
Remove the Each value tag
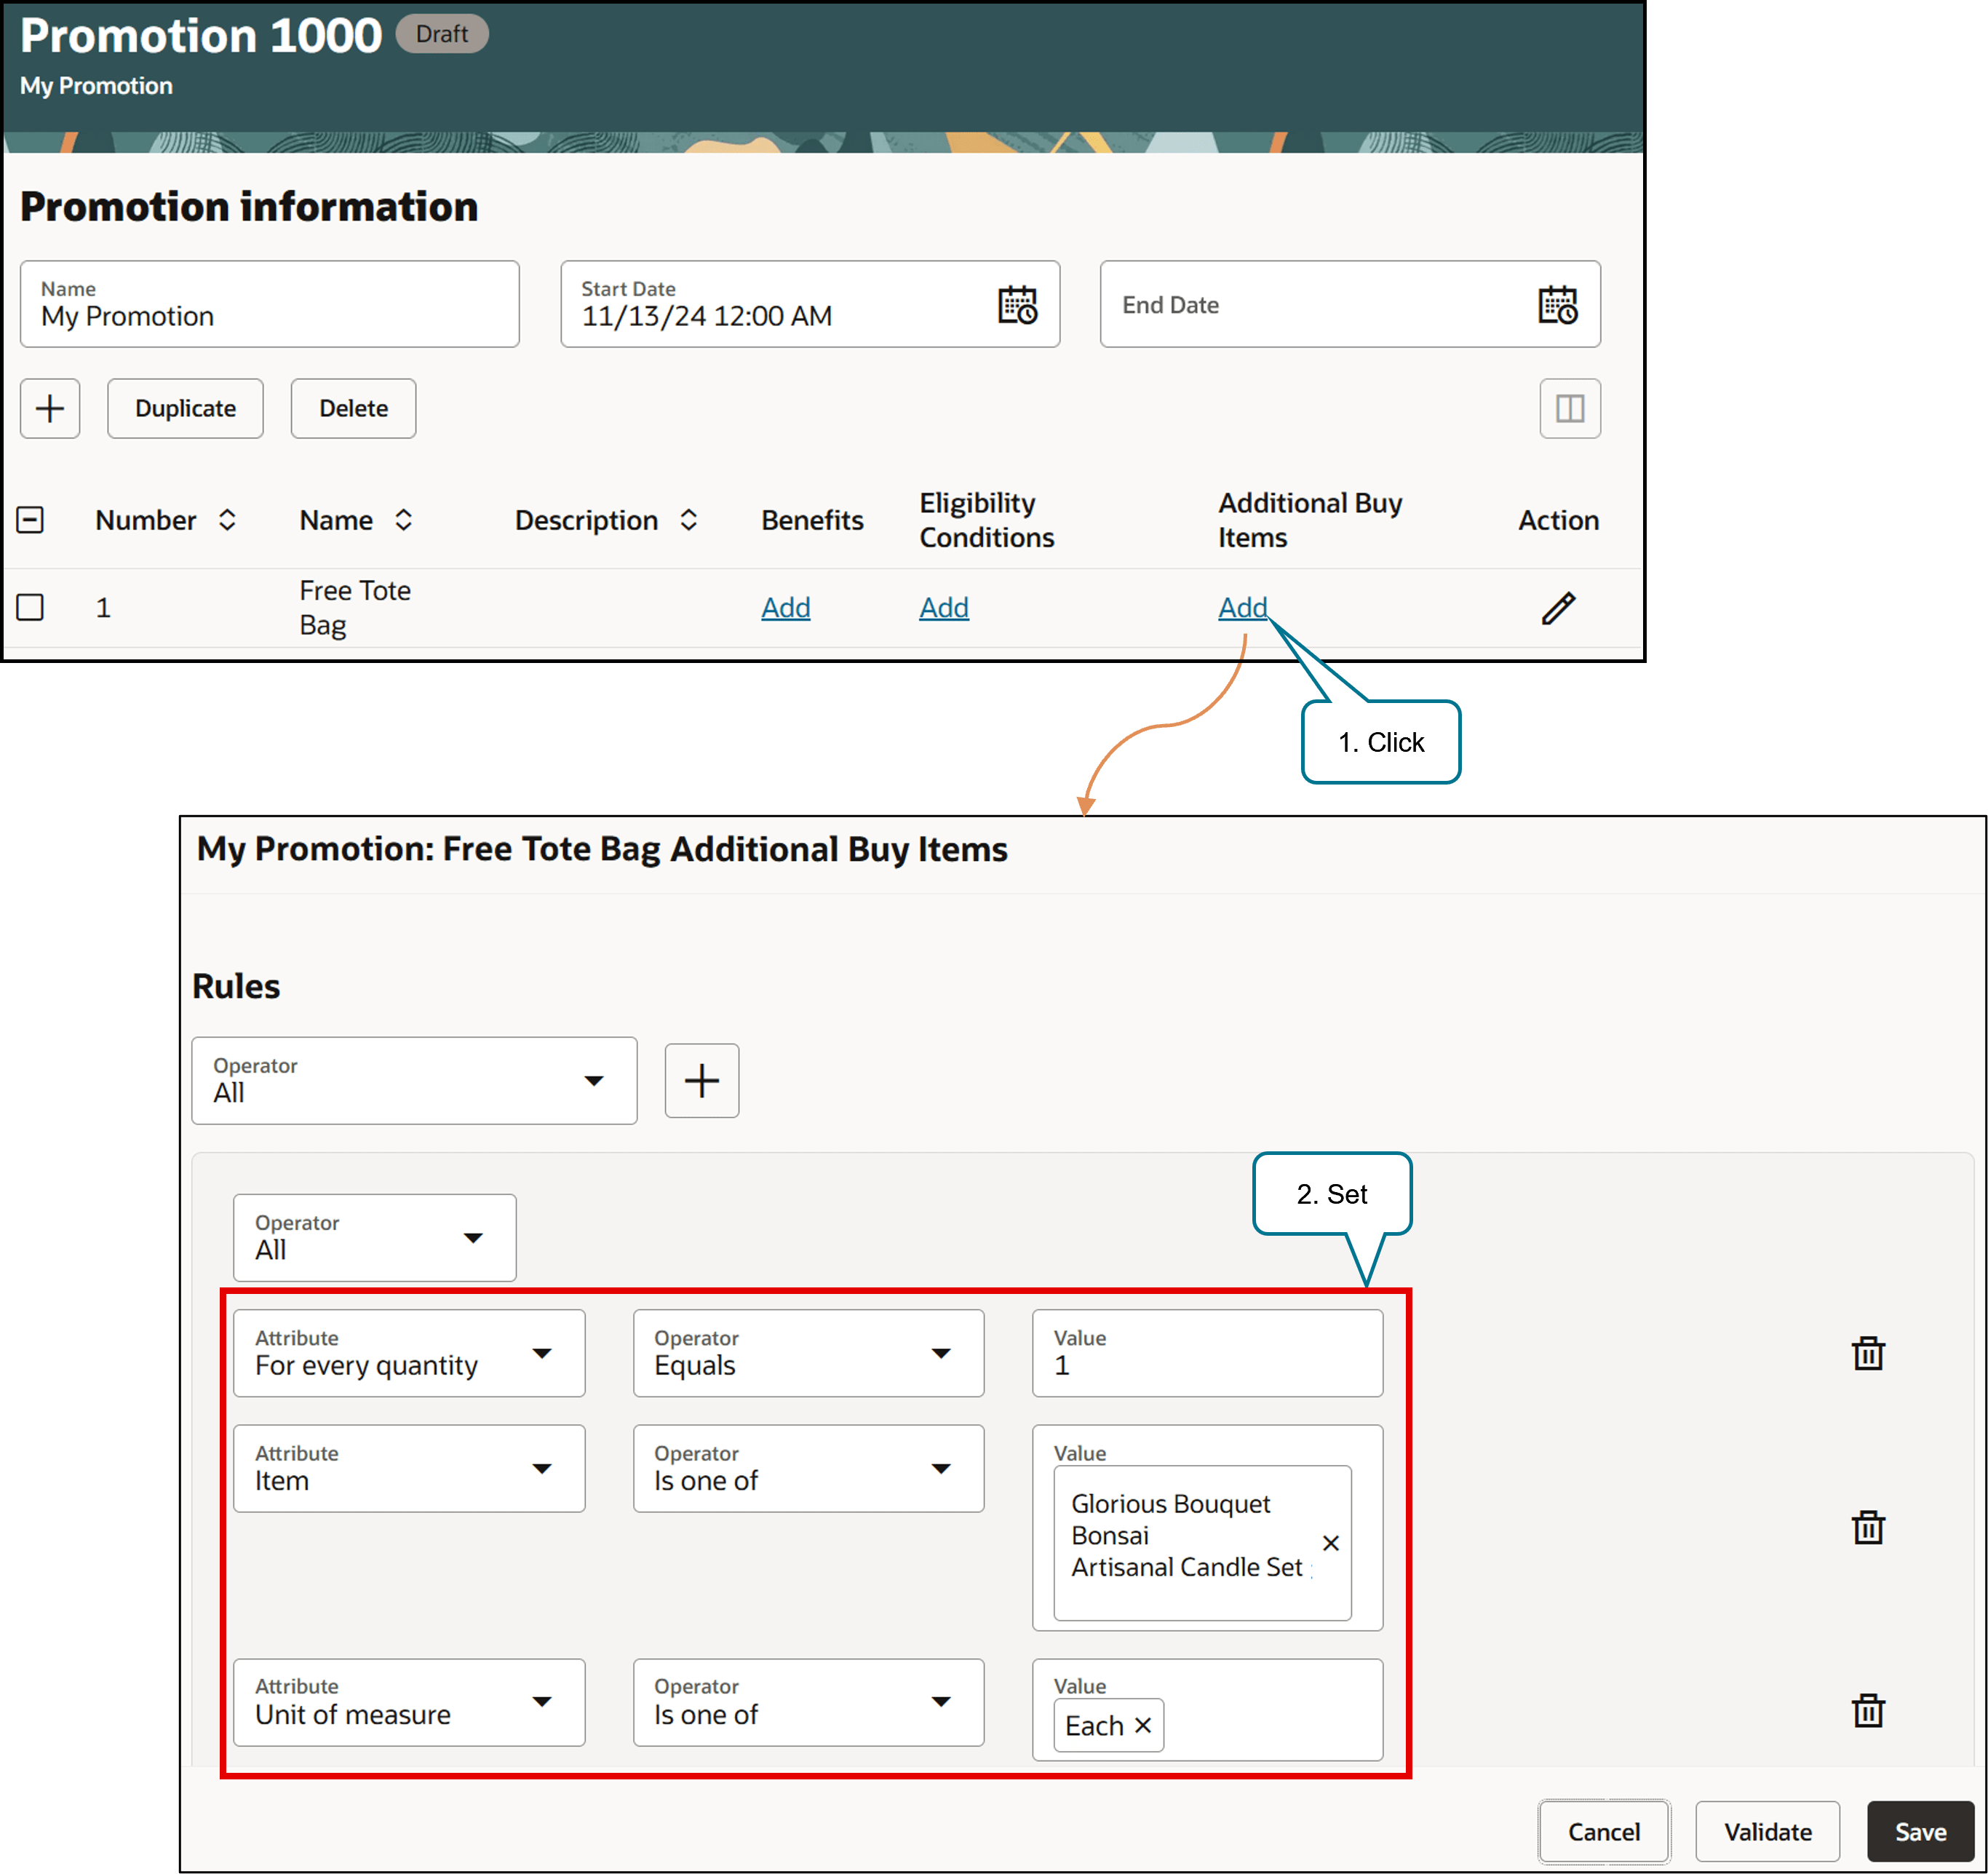(x=1143, y=1725)
